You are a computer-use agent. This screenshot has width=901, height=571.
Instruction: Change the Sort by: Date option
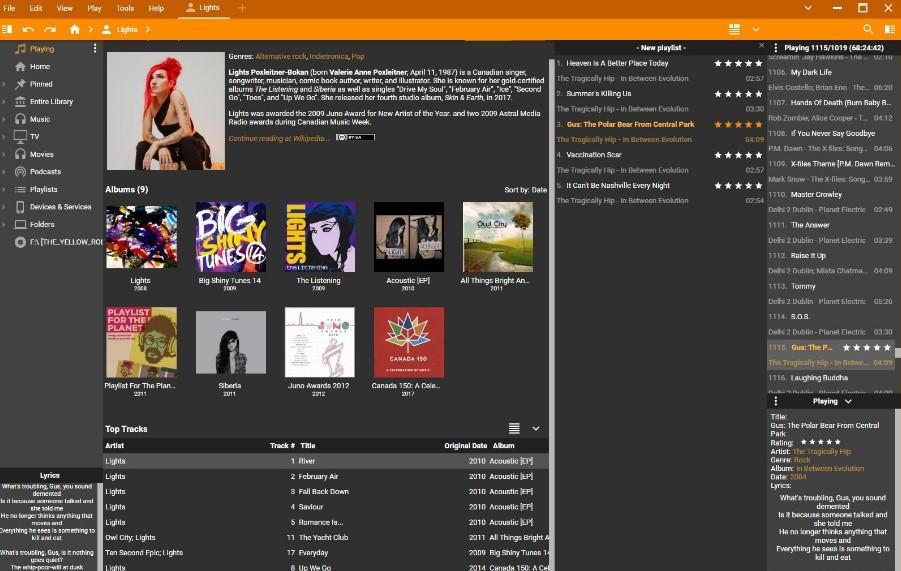click(525, 190)
